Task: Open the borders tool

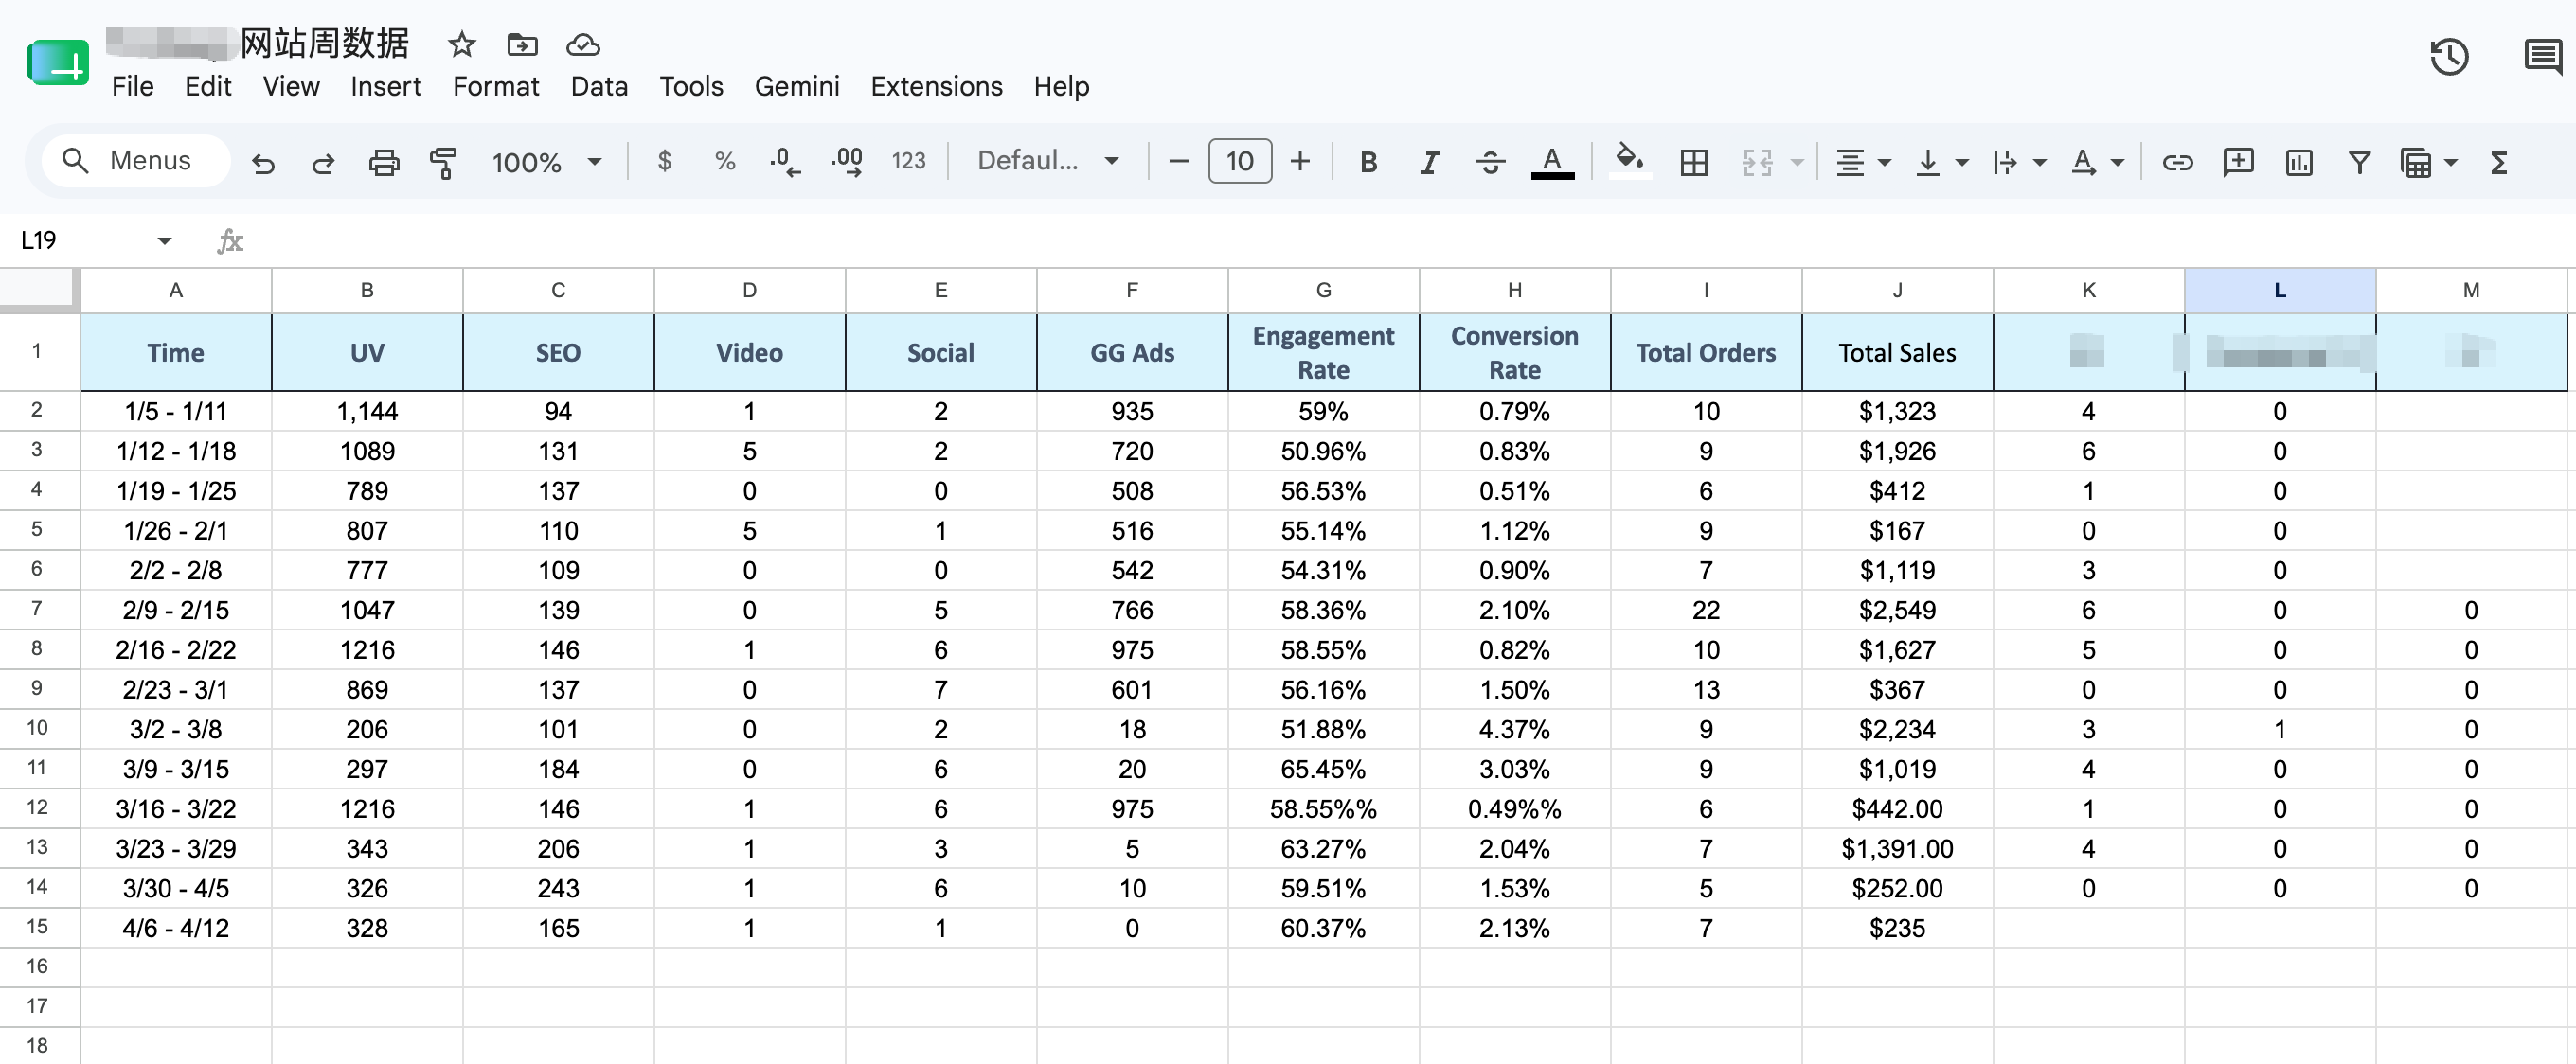Action: (x=1694, y=162)
